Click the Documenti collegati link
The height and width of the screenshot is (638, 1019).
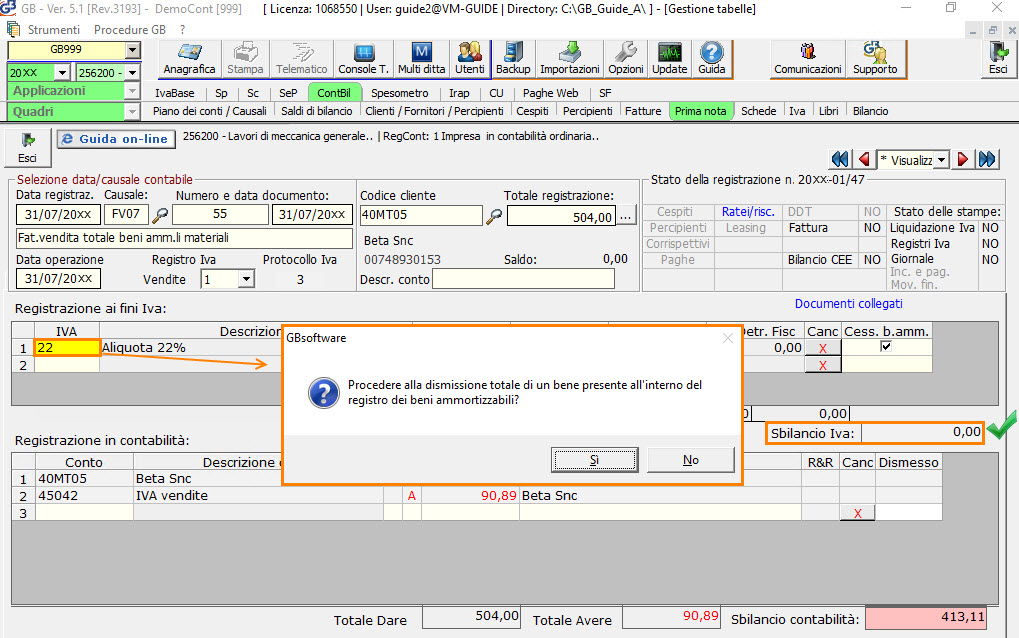click(848, 303)
